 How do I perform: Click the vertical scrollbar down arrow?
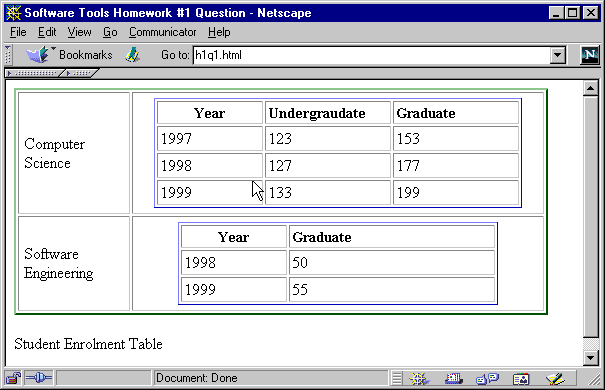click(590, 358)
